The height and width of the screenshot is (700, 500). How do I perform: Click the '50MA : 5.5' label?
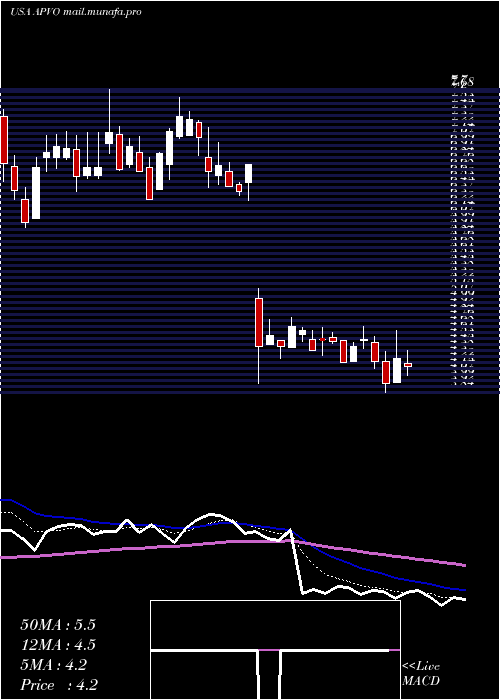(x=58, y=625)
